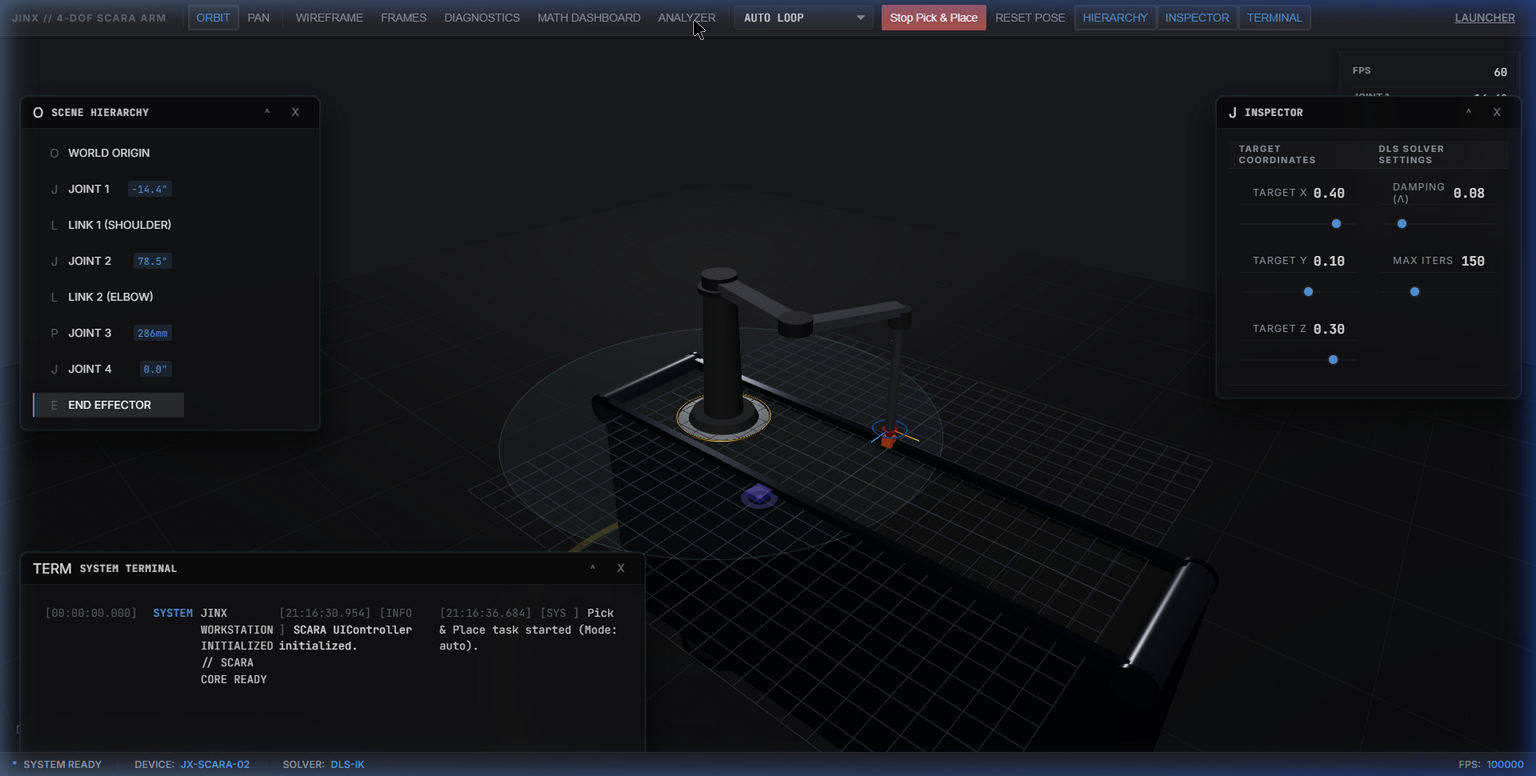Select WORLD ORIGIN in hierarchy
The image size is (1536, 776).
click(108, 153)
